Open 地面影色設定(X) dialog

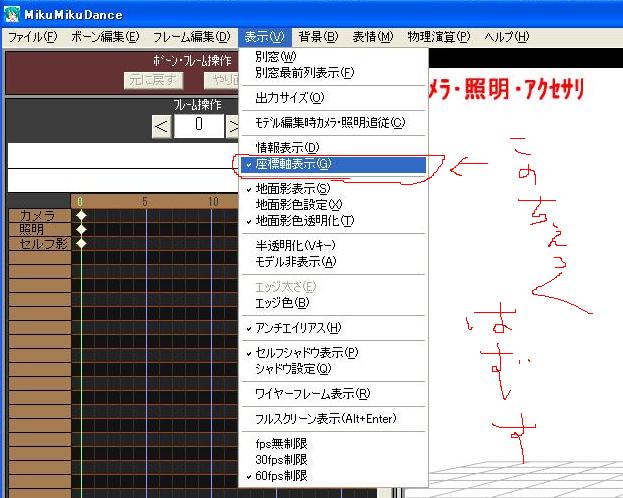334,205
